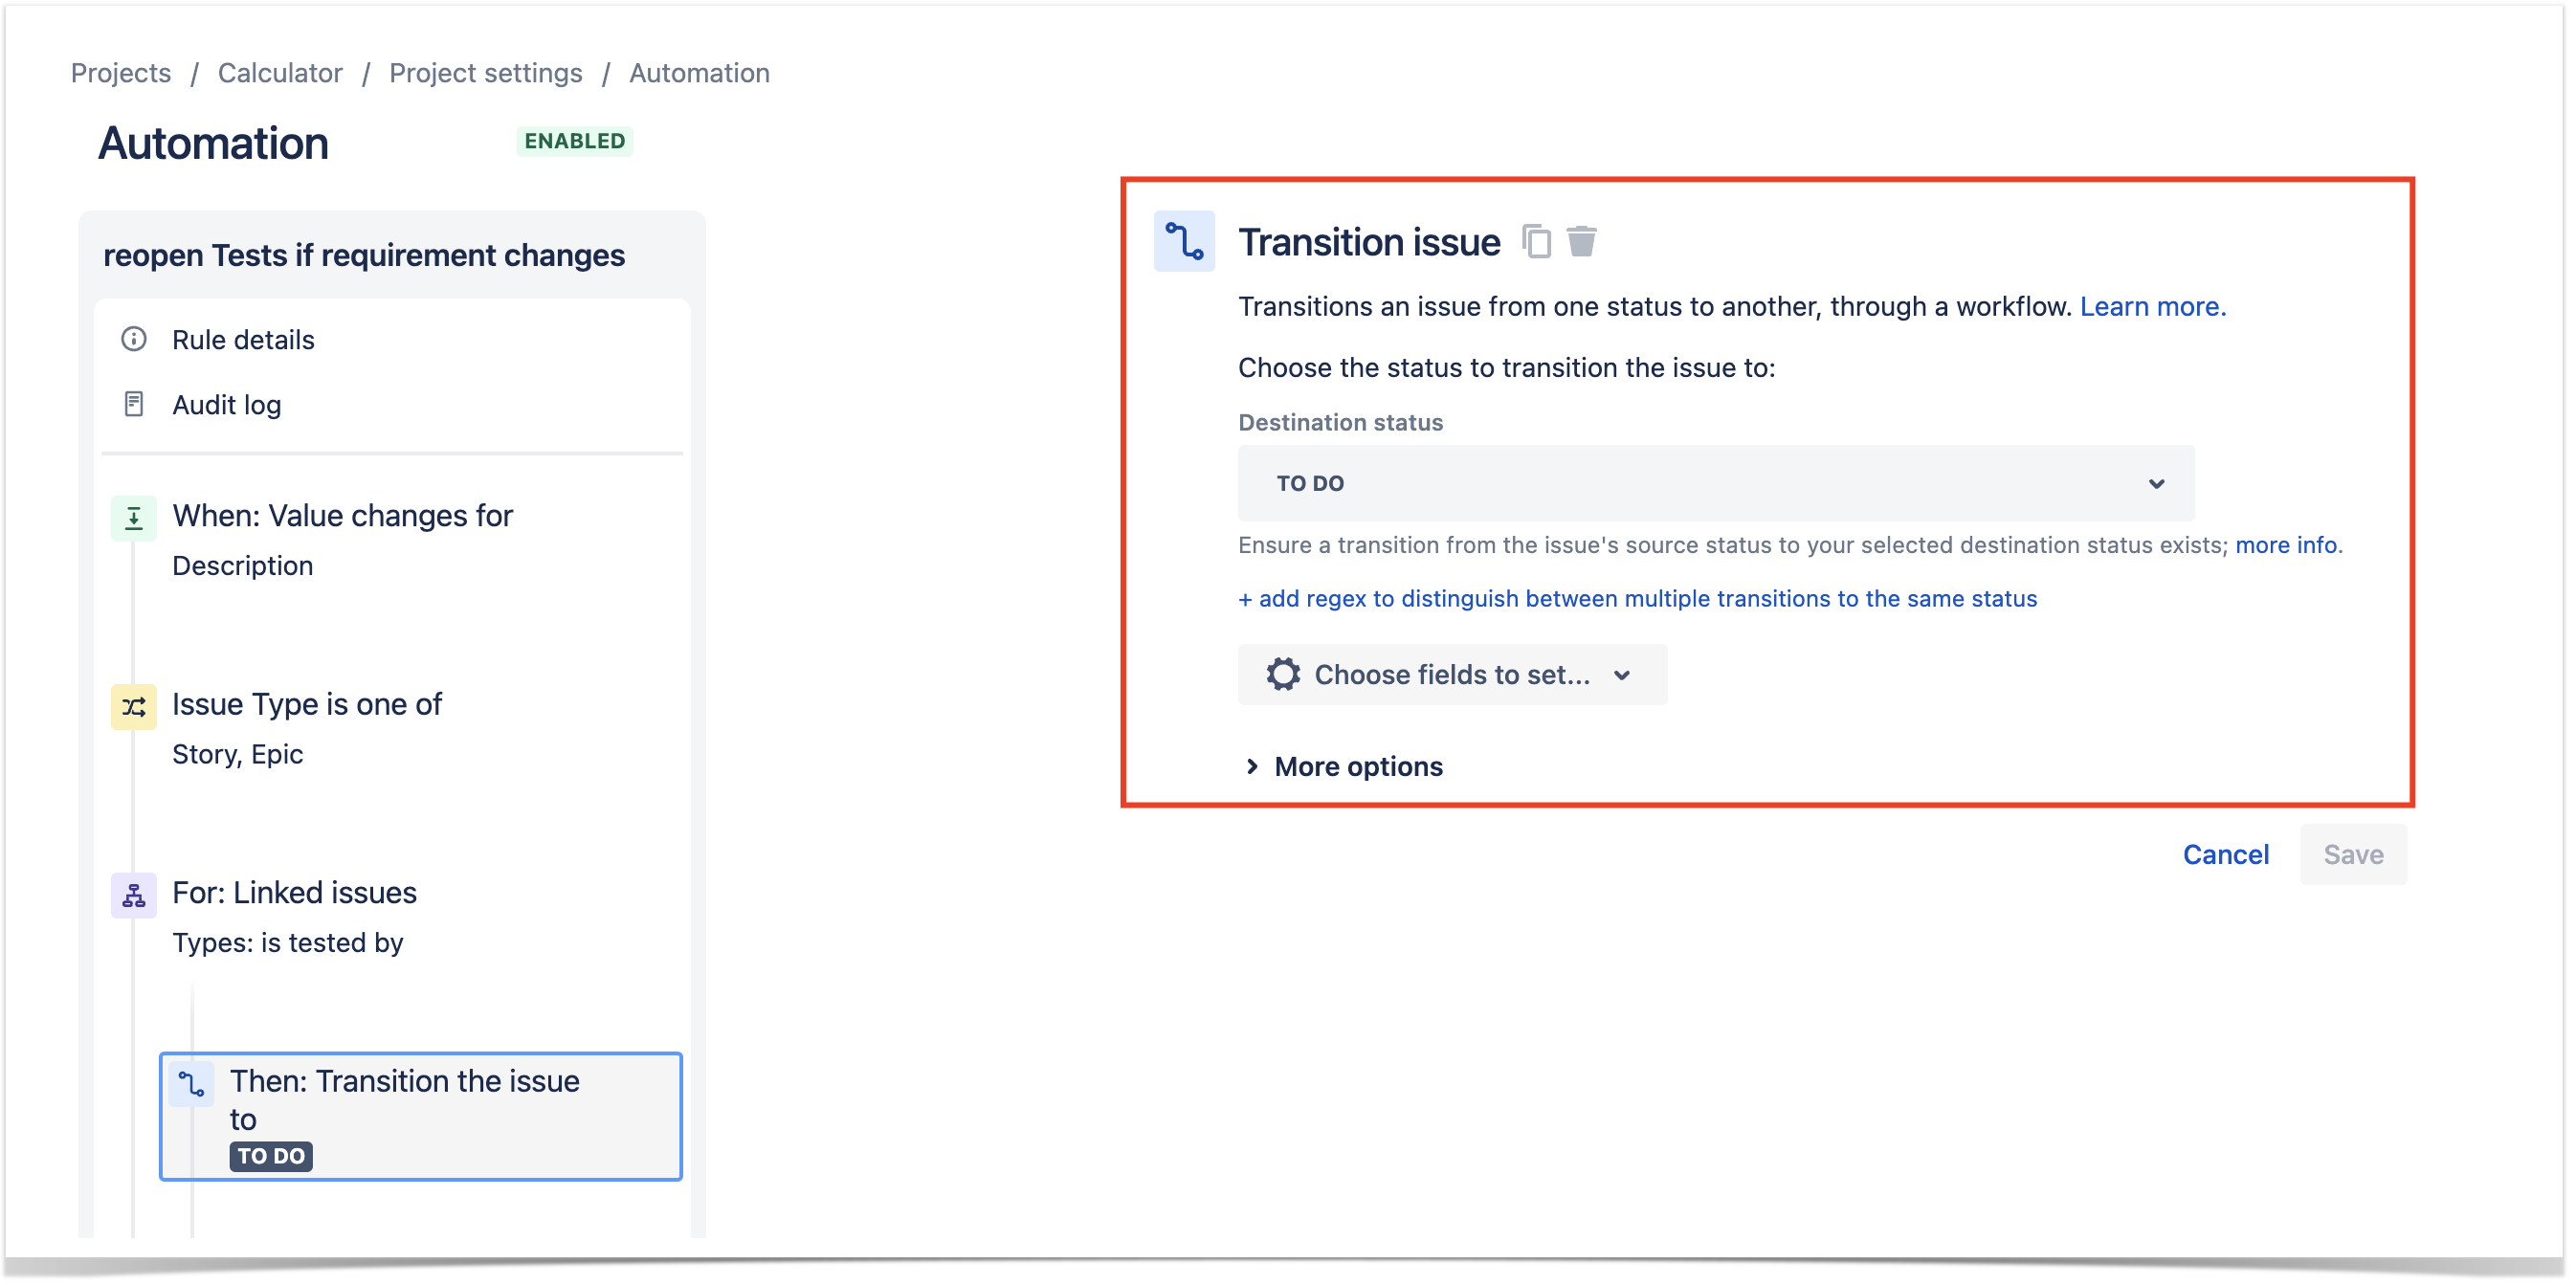Click the Automation page heading

(x=213, y=143)
